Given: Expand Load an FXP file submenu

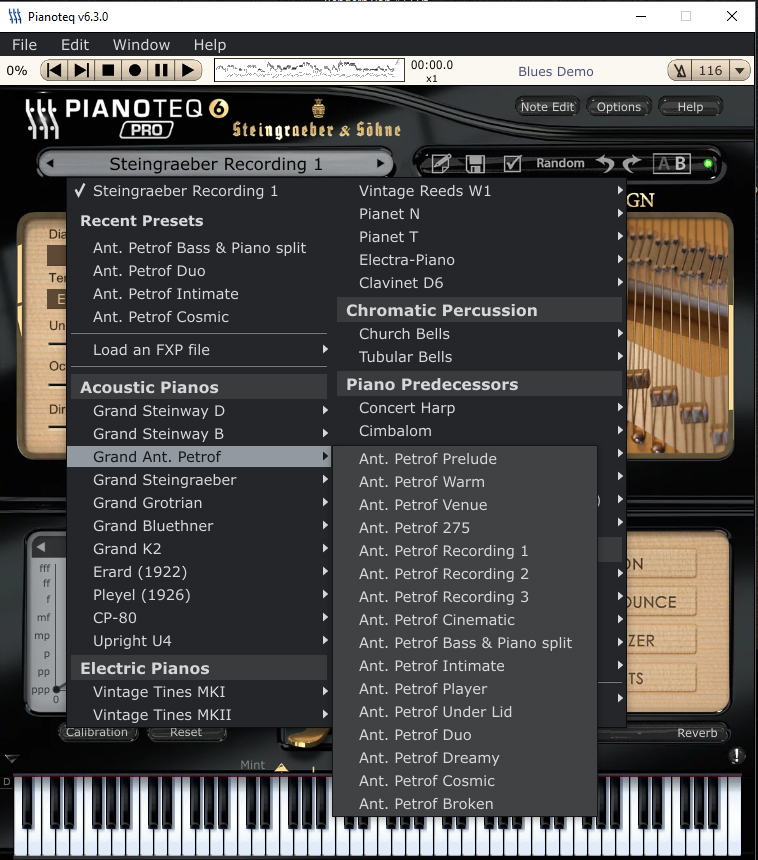Looking at the screenshot, I should point(199,350).
